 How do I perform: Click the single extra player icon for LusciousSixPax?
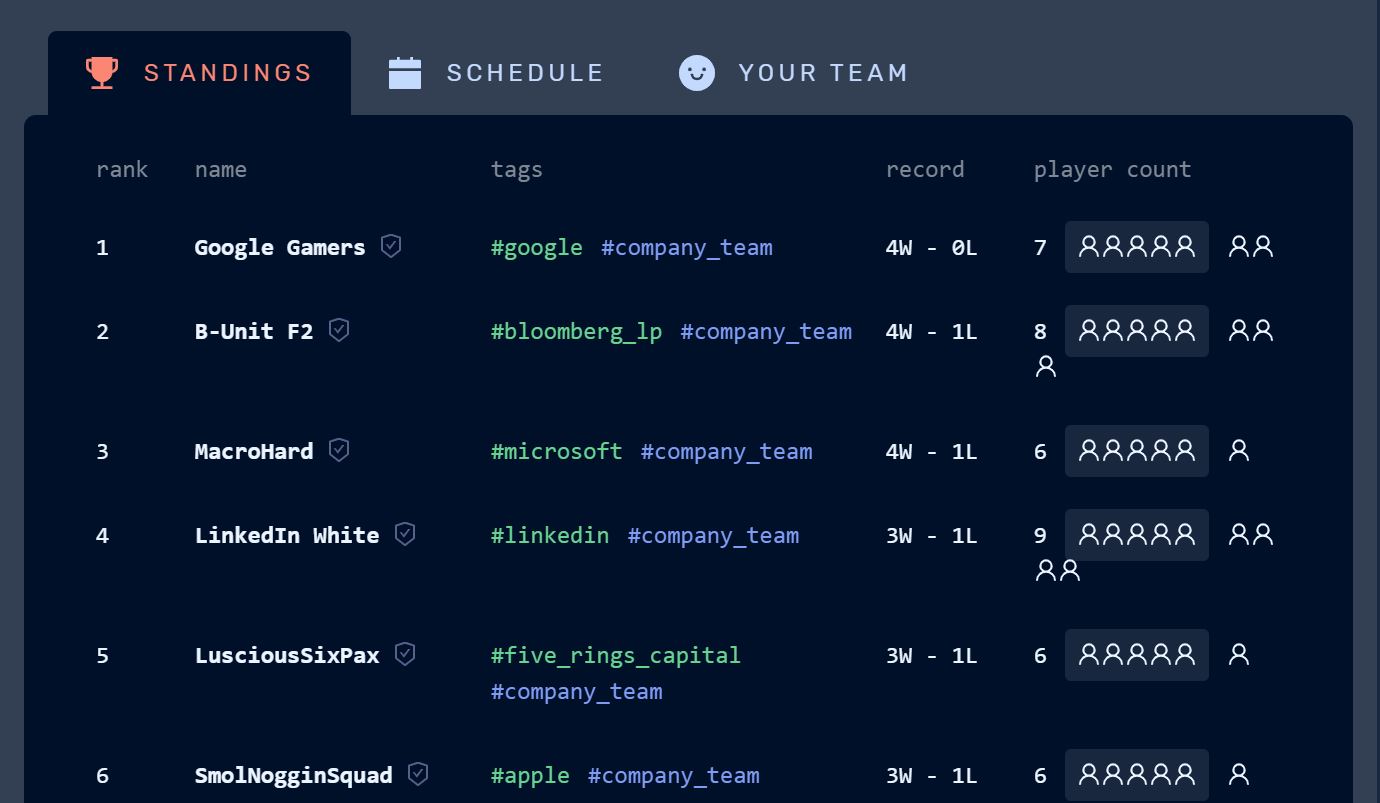1239,654
